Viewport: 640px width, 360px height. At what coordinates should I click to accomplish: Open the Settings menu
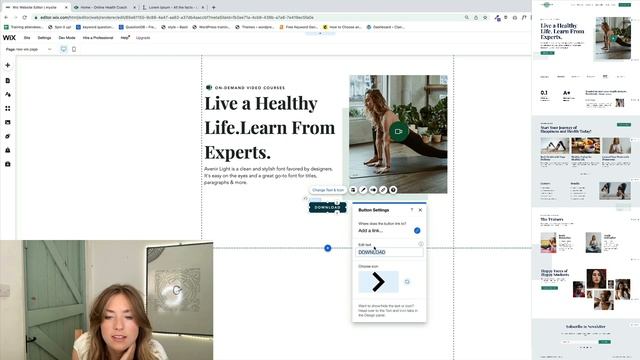click(x=44, y=38)
